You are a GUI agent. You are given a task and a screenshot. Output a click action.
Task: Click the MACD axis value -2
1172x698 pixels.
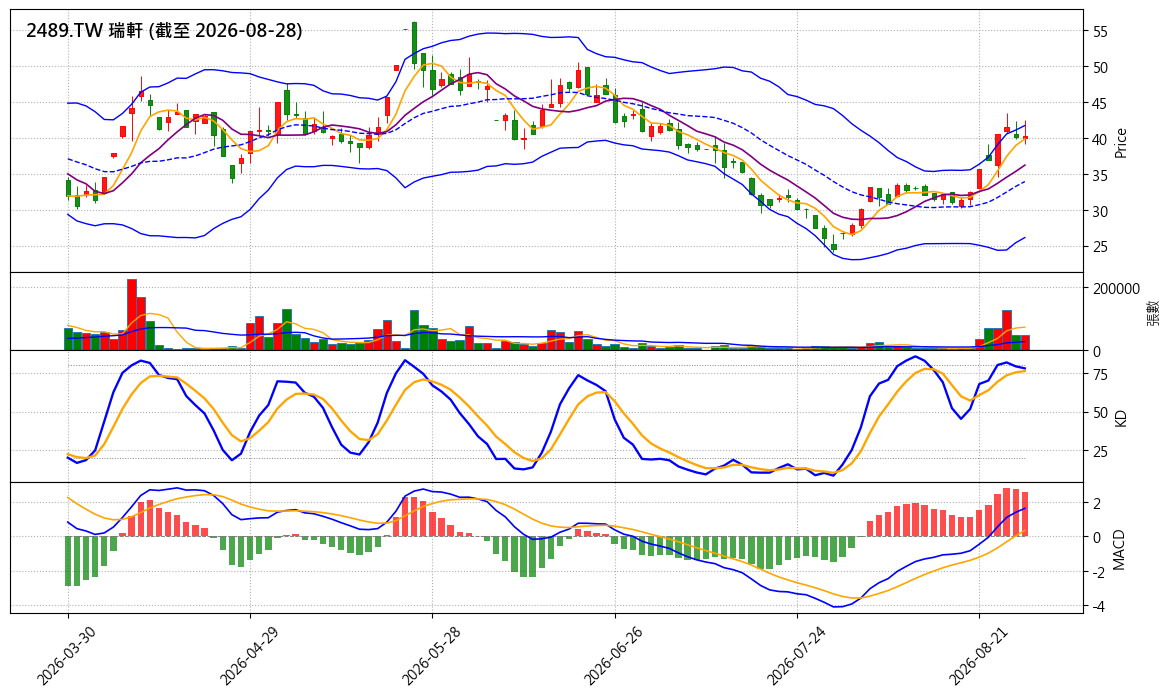[x=1097, y=572]
